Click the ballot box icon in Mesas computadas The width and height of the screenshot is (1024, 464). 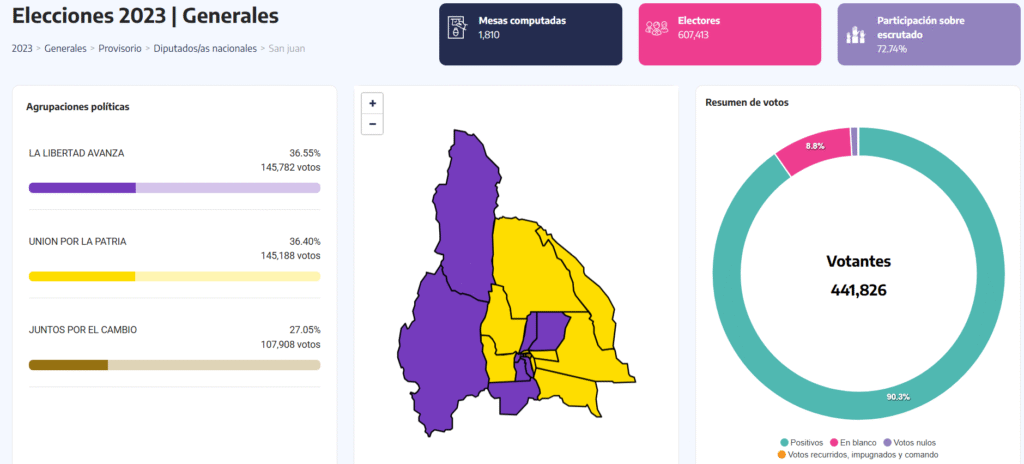[456, 27]
